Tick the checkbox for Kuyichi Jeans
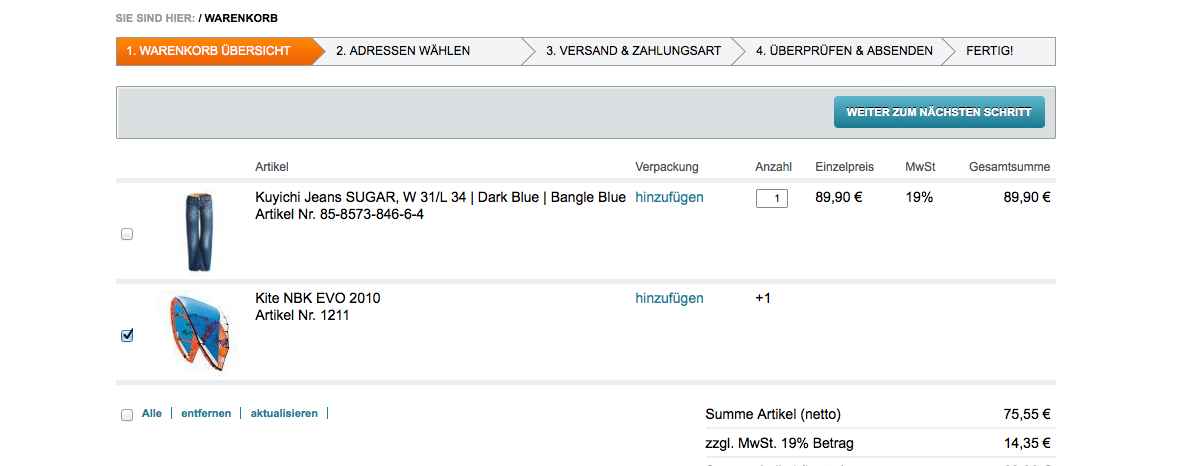Screen dimensions: 1195x466 click(x=127, y=235)
